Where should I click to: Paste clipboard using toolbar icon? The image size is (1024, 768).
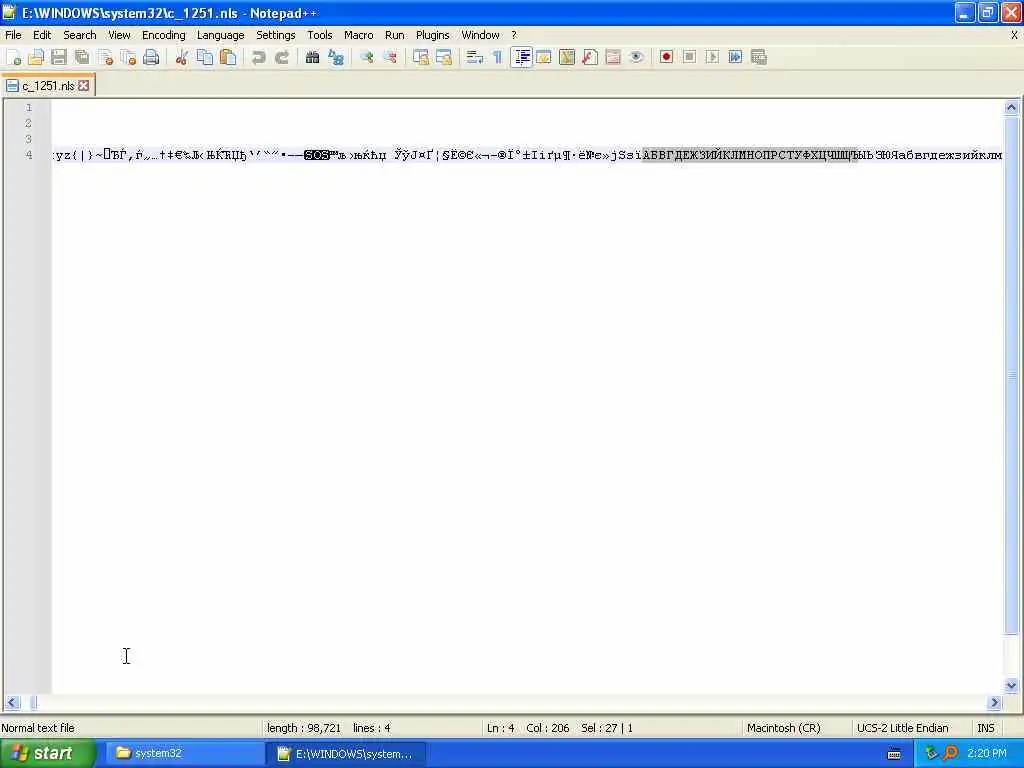tap(228, 57)
